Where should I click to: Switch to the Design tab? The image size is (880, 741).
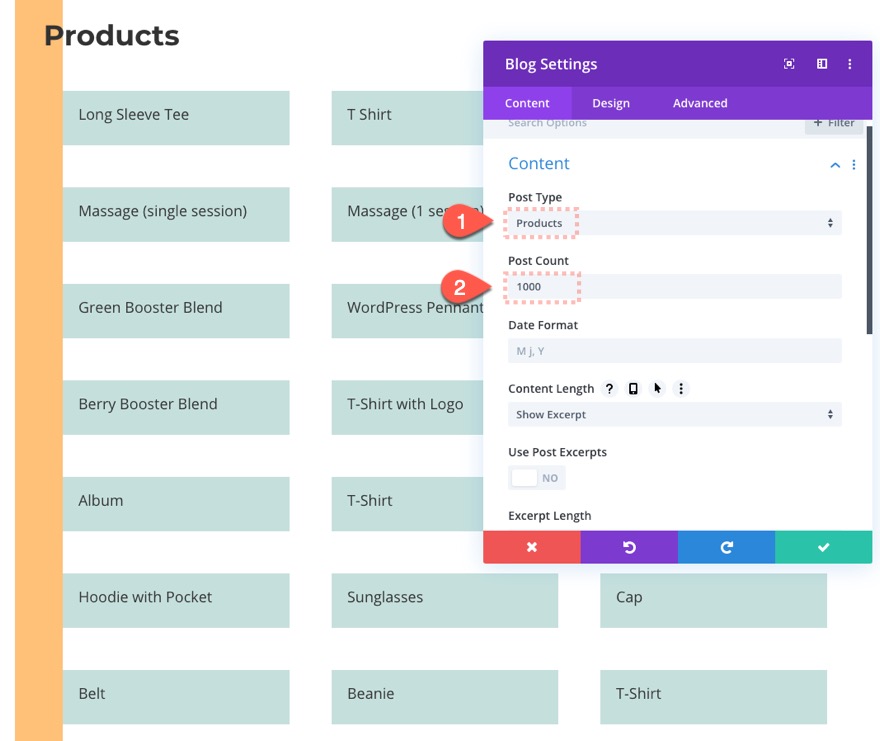point(611,102)
